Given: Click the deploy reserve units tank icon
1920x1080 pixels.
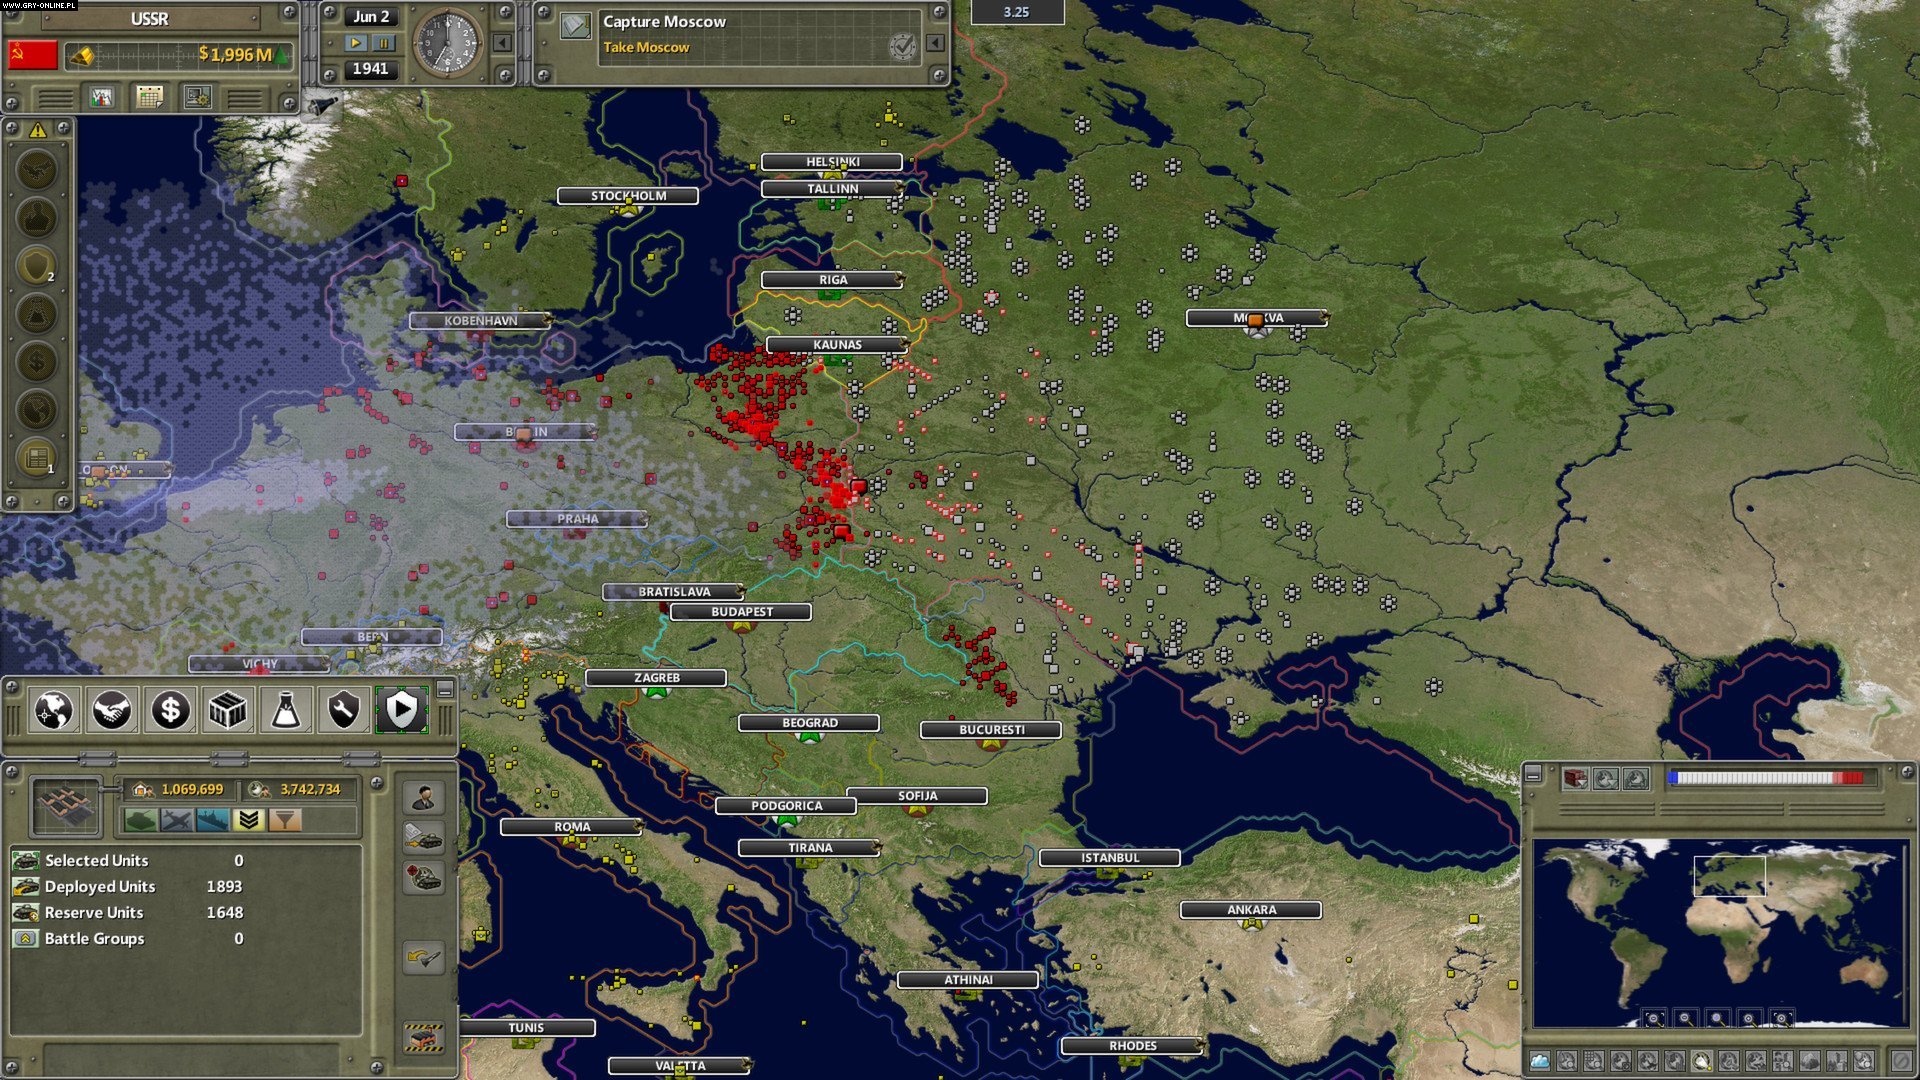Looking at the screenshot, I should point(423,839).
